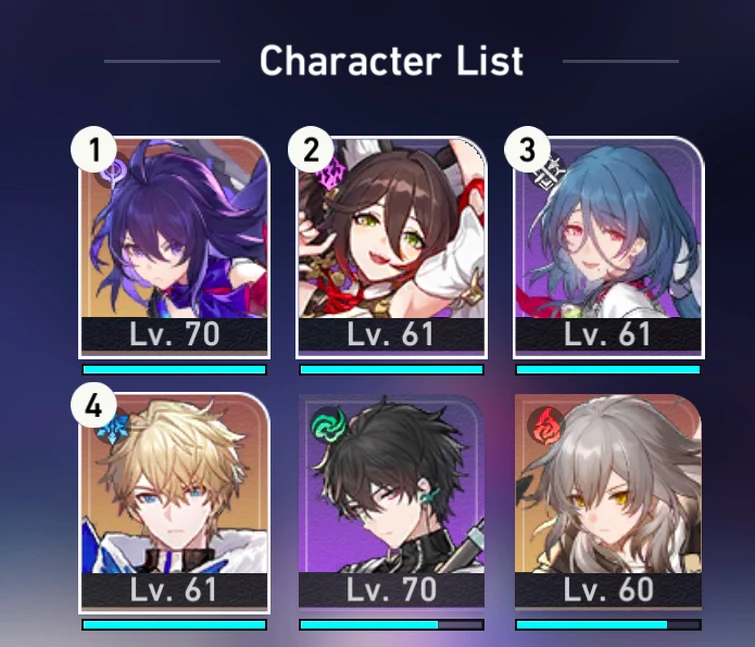This screenshot has height=647, width=755.
Task: Click the blue Ice element icon
Action: tap(115, 428)
